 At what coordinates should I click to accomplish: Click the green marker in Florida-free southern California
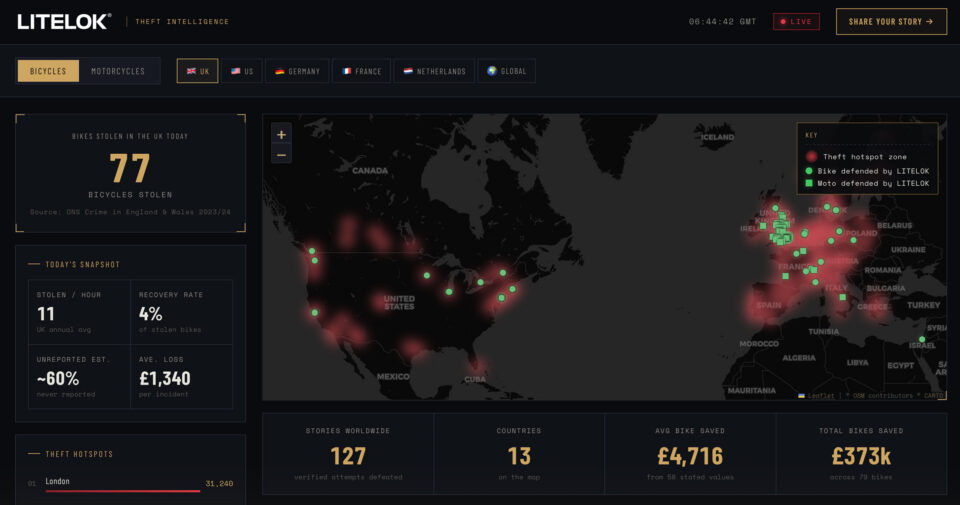(x=314, y=313)
